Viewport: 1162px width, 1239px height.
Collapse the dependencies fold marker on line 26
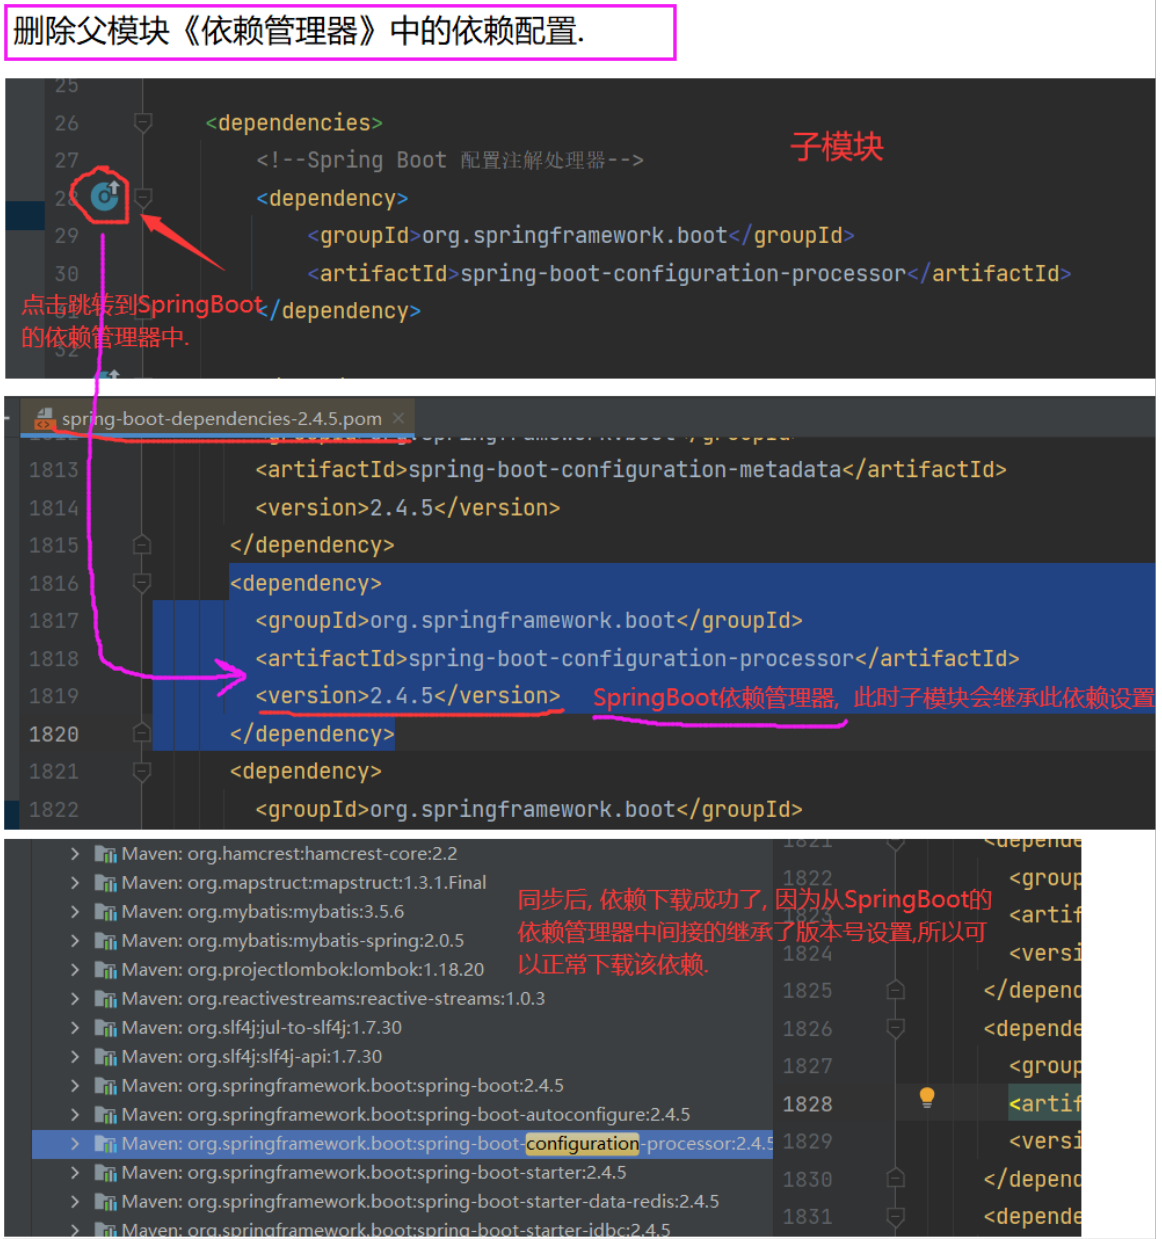click(143, 123)
